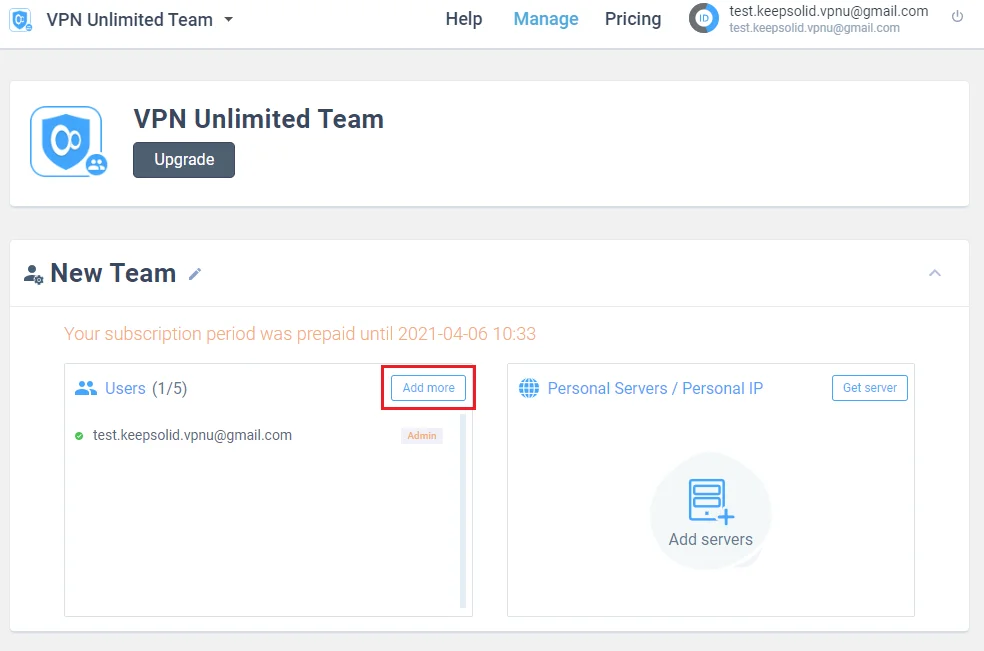984x651 pixels.
Task: Select user test.keepsolid.vpnu@gmail.com in list
Action: (x=192, y=435)
